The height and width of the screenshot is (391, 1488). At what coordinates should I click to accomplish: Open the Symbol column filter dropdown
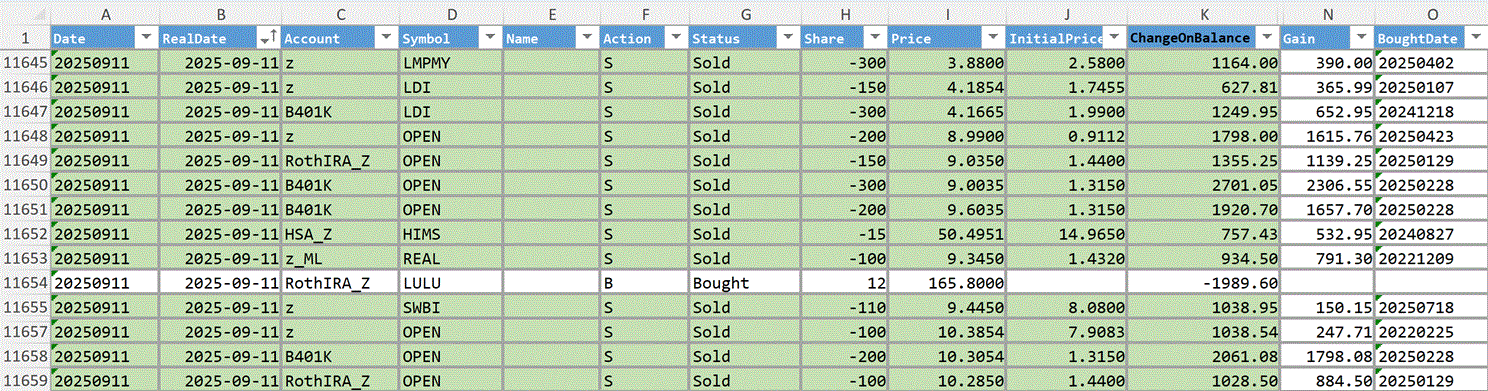(490, 38)
